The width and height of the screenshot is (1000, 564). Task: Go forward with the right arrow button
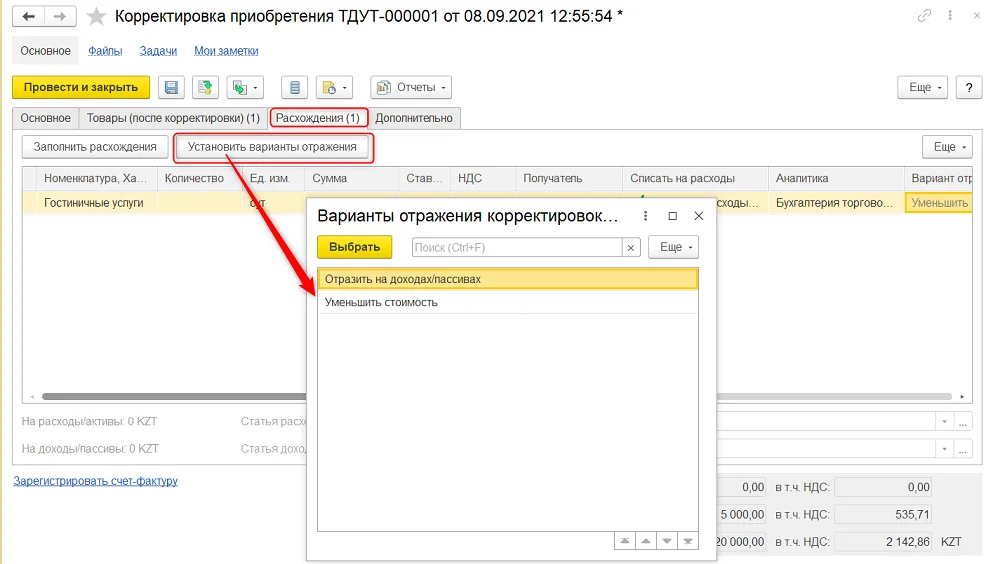pos(60,17)
